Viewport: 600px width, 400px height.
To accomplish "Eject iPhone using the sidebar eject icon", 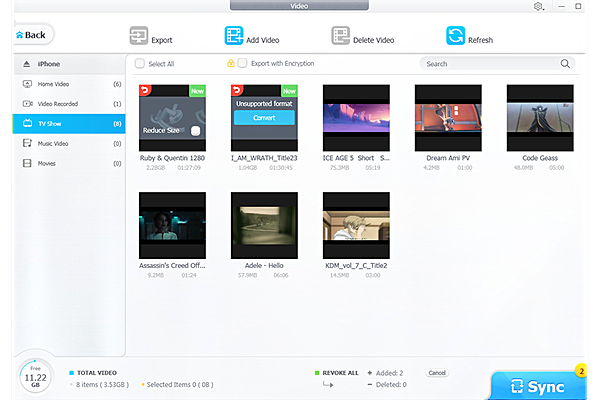I will tap(26, 64).
